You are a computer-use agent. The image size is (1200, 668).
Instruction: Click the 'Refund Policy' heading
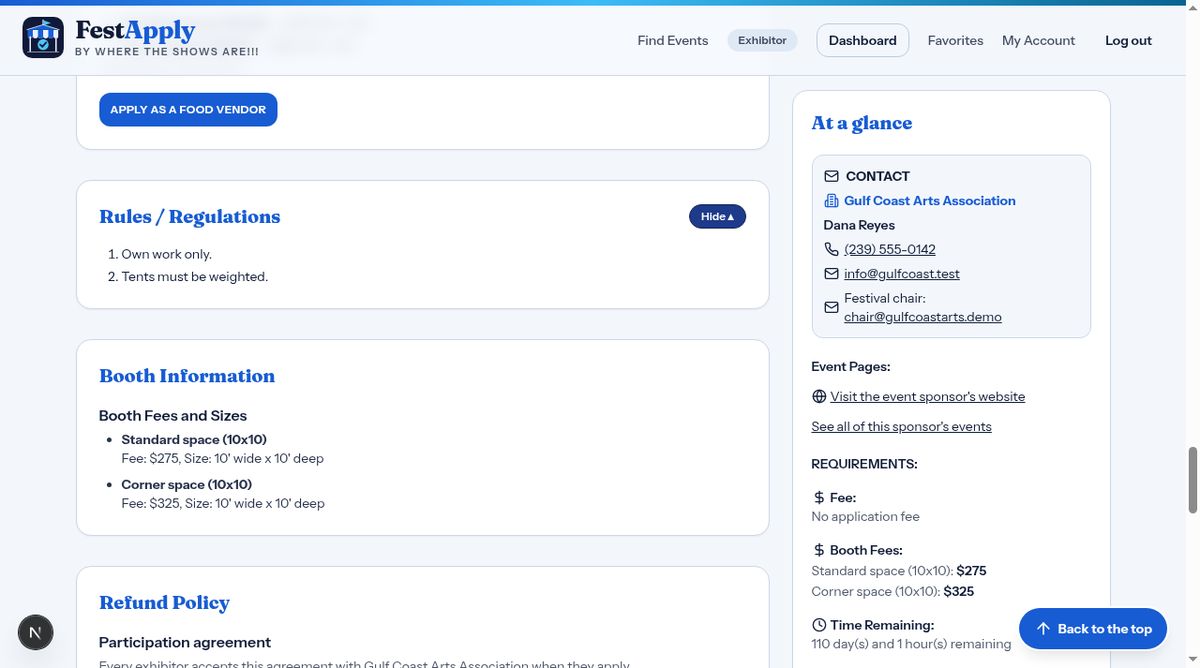tap(164, 603)
